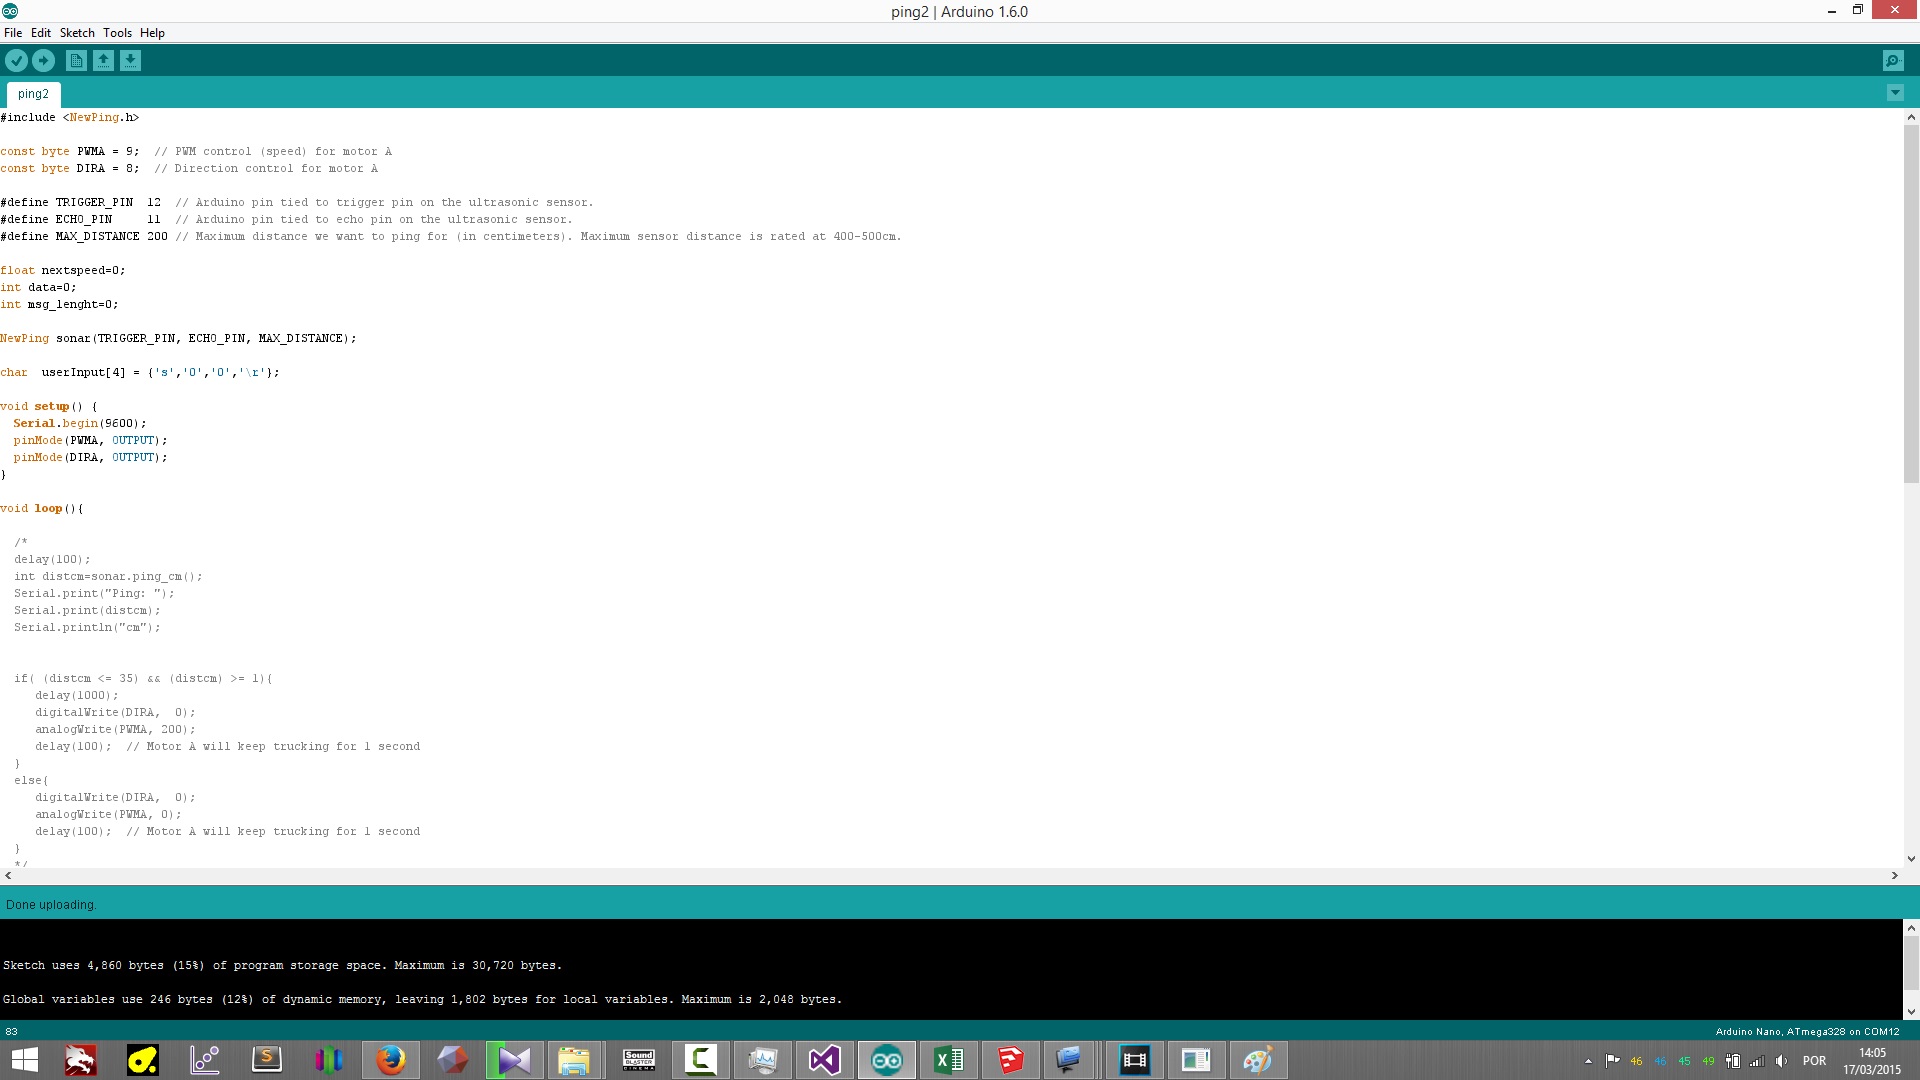Click the line number 83 in status bar

12,1031
